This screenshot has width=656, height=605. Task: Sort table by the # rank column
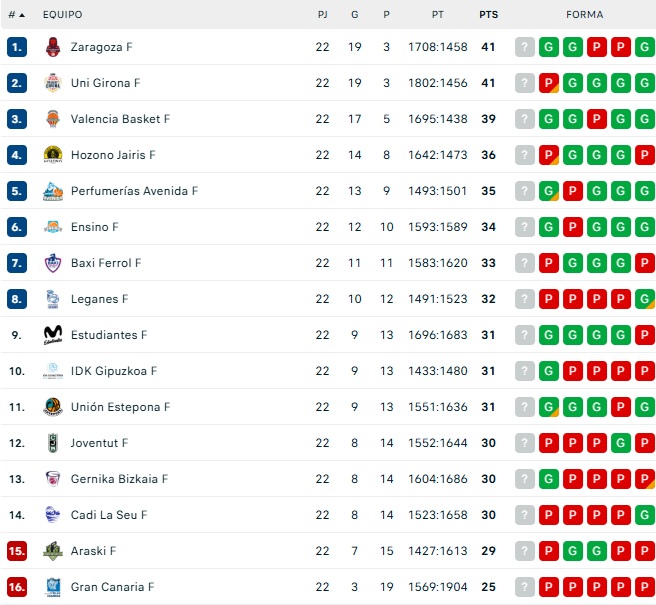coord(16,15)
